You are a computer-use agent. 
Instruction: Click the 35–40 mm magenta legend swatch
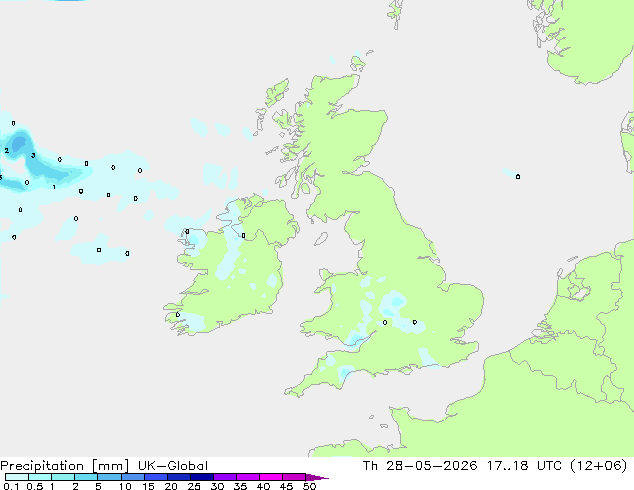point(248,477)
